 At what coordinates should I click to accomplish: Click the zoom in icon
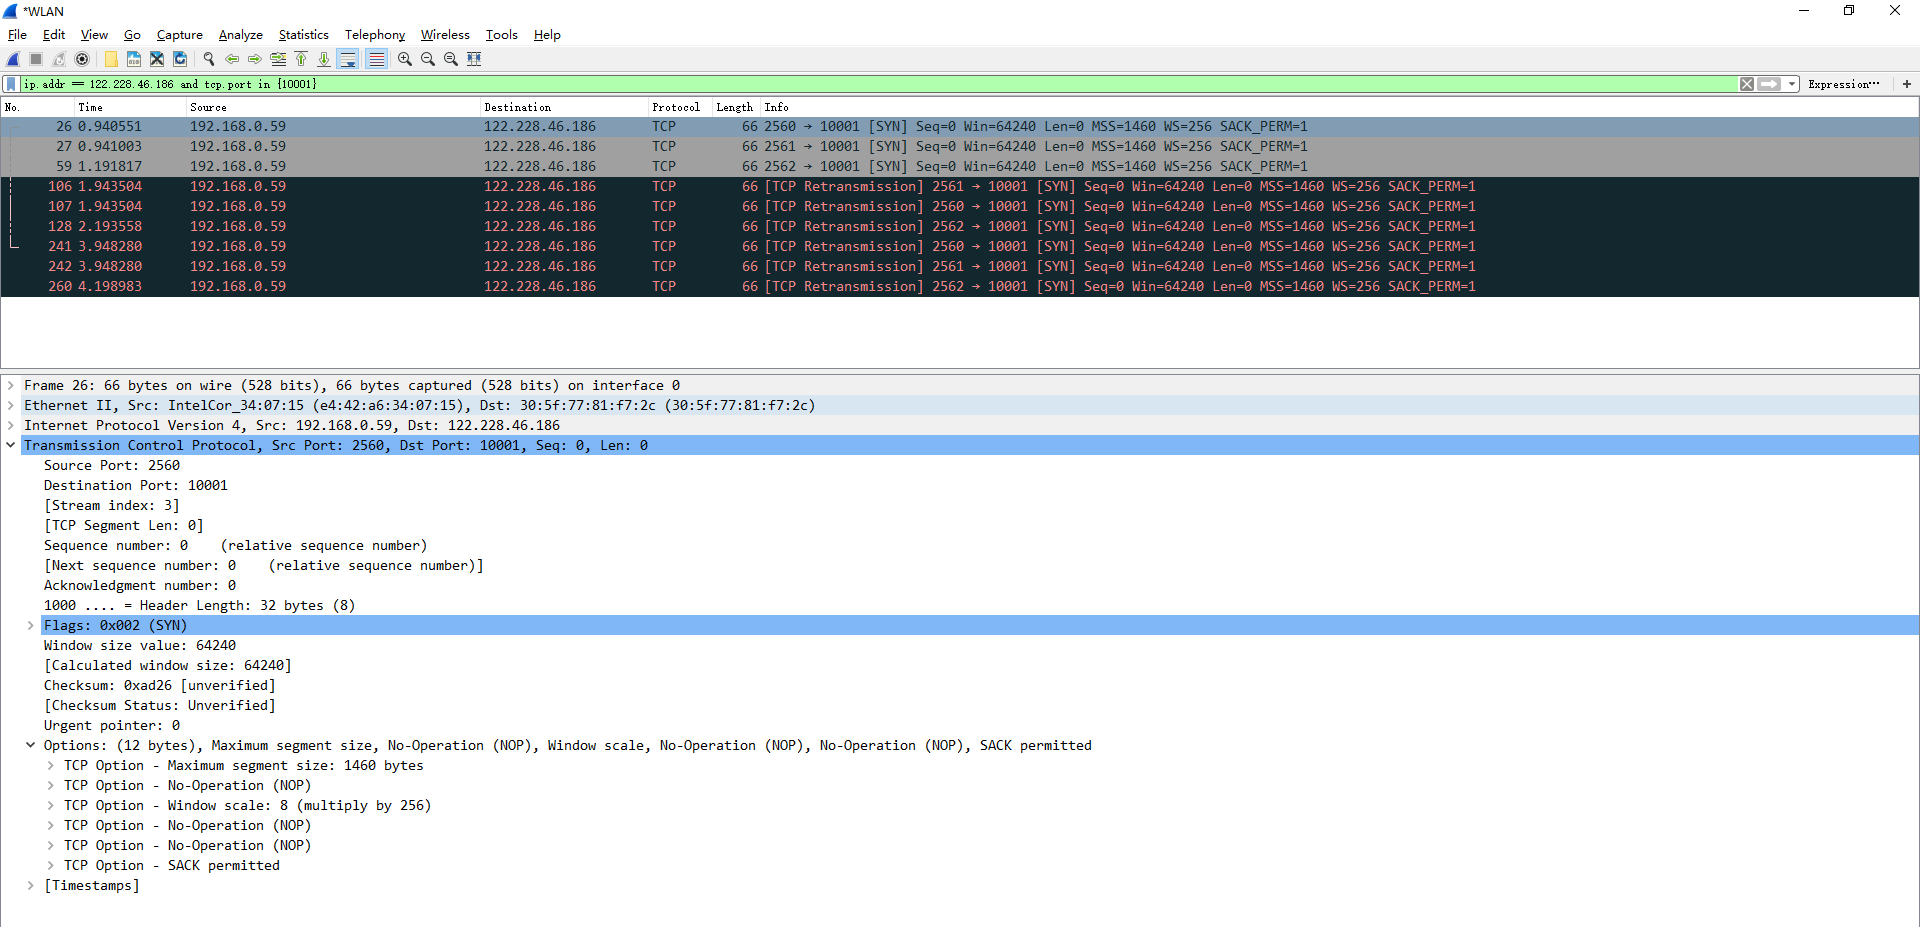pyautogui.click(x=404, y=59)
